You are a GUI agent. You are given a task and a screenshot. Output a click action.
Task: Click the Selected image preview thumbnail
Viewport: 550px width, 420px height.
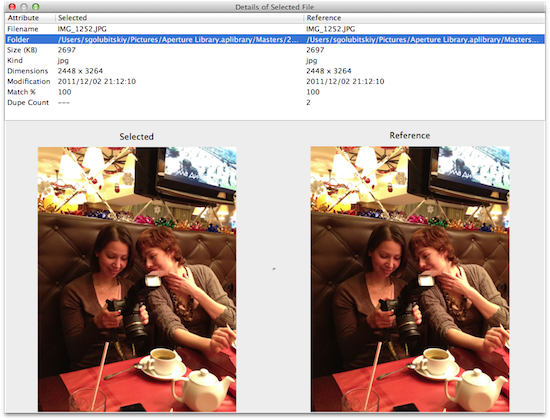pyautogui.click(x=137, y=279)
